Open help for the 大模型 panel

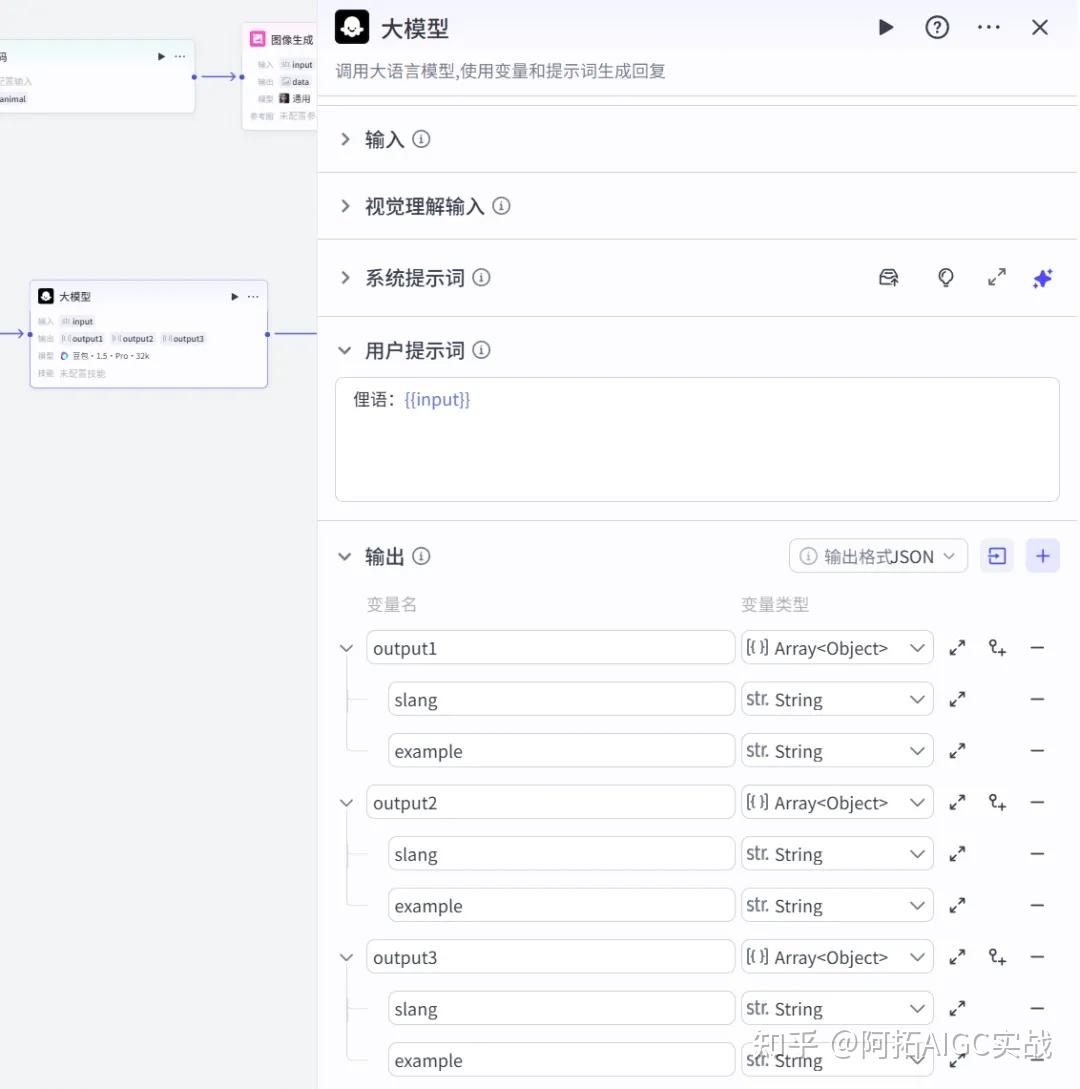[937, 28]
